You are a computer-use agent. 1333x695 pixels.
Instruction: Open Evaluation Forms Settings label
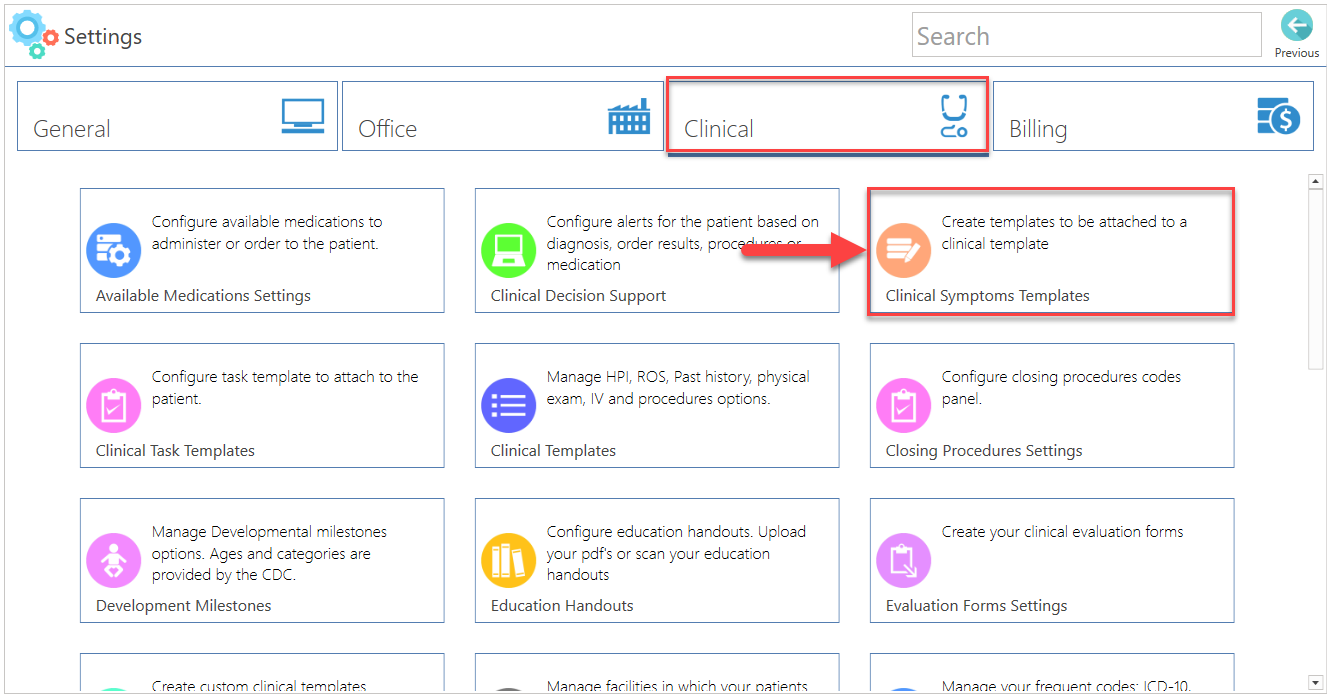coord(976,605)
